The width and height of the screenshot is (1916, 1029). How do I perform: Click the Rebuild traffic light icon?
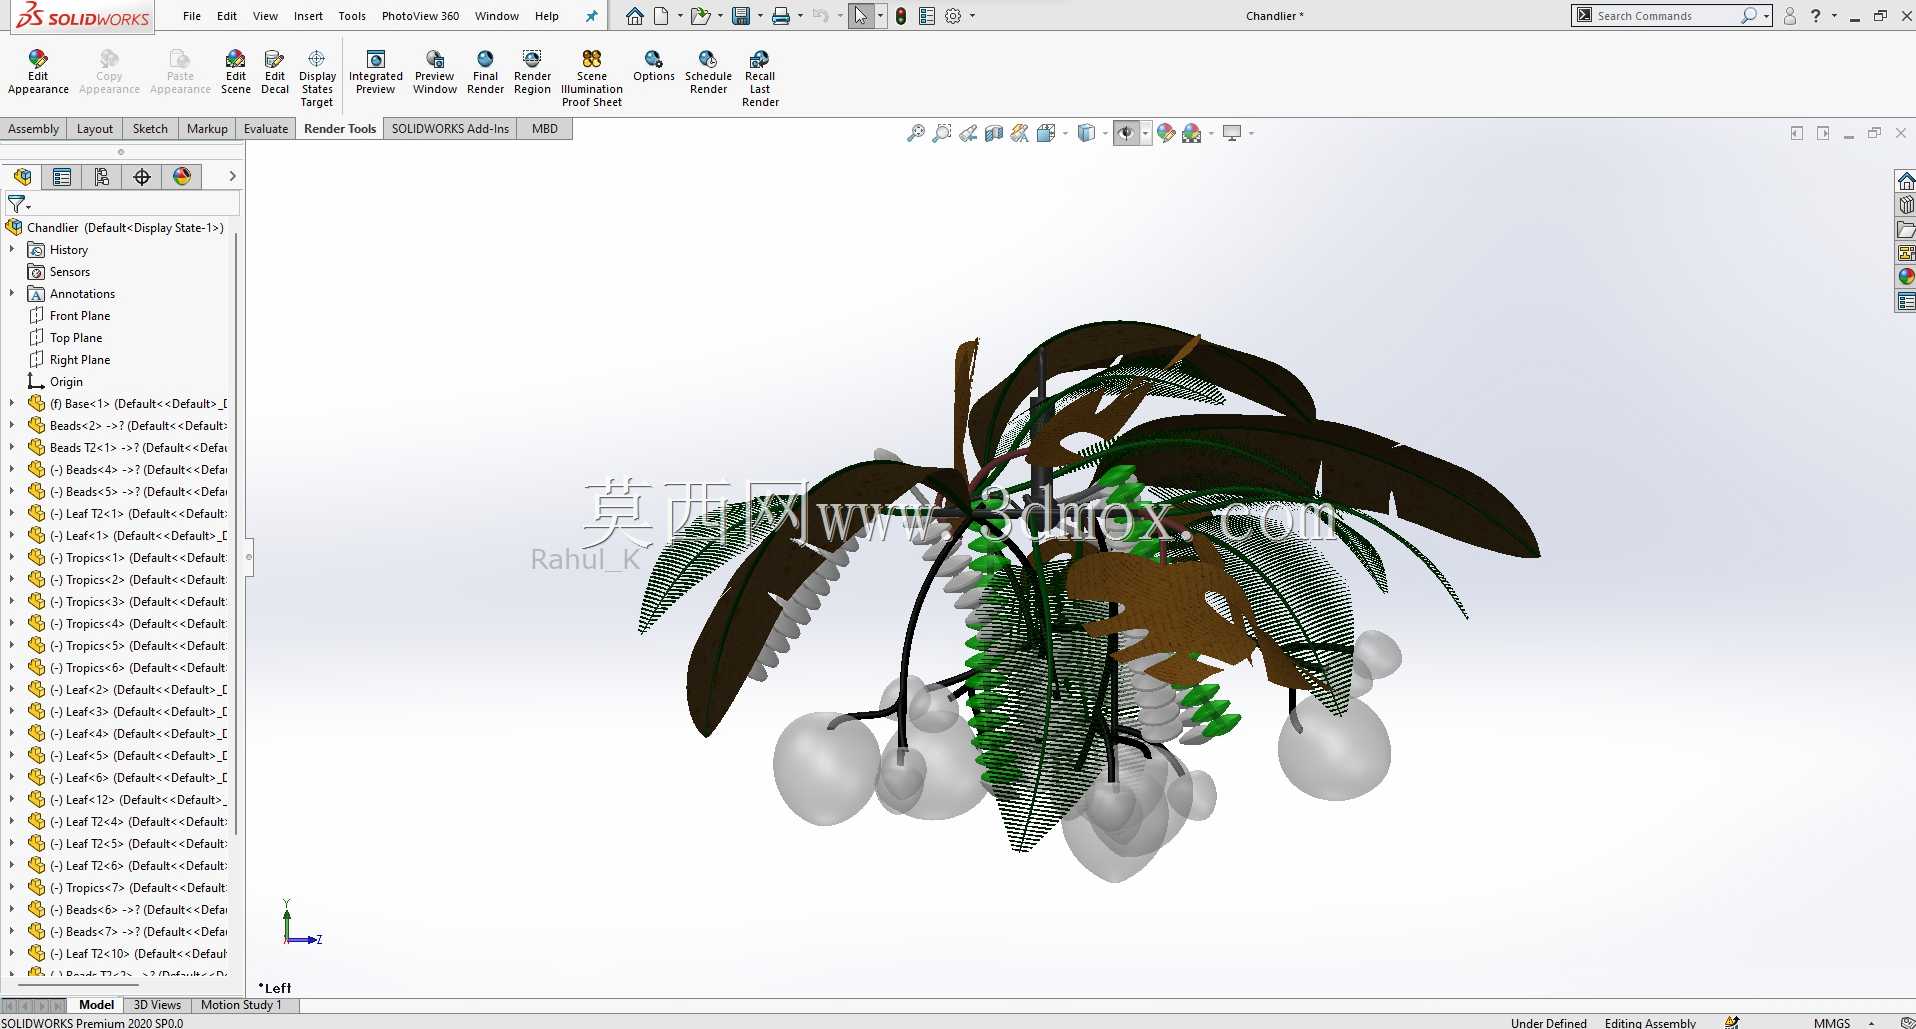click(x=901, y=16)
